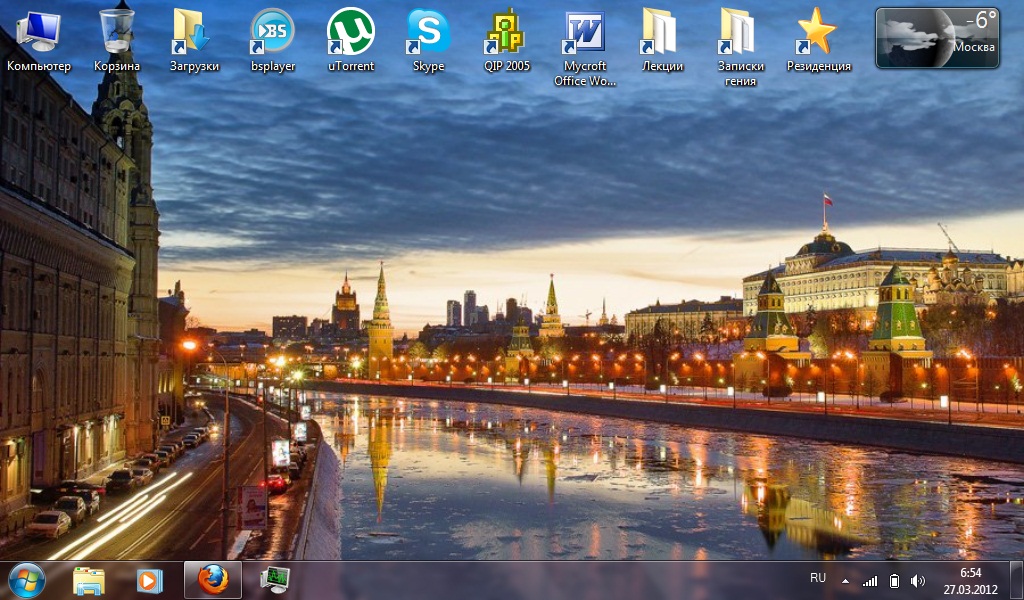The width and height of the screenshot is (1024, 600).
Task: Expand the hidden tray icons arrow
Action: tap(845, 580)
